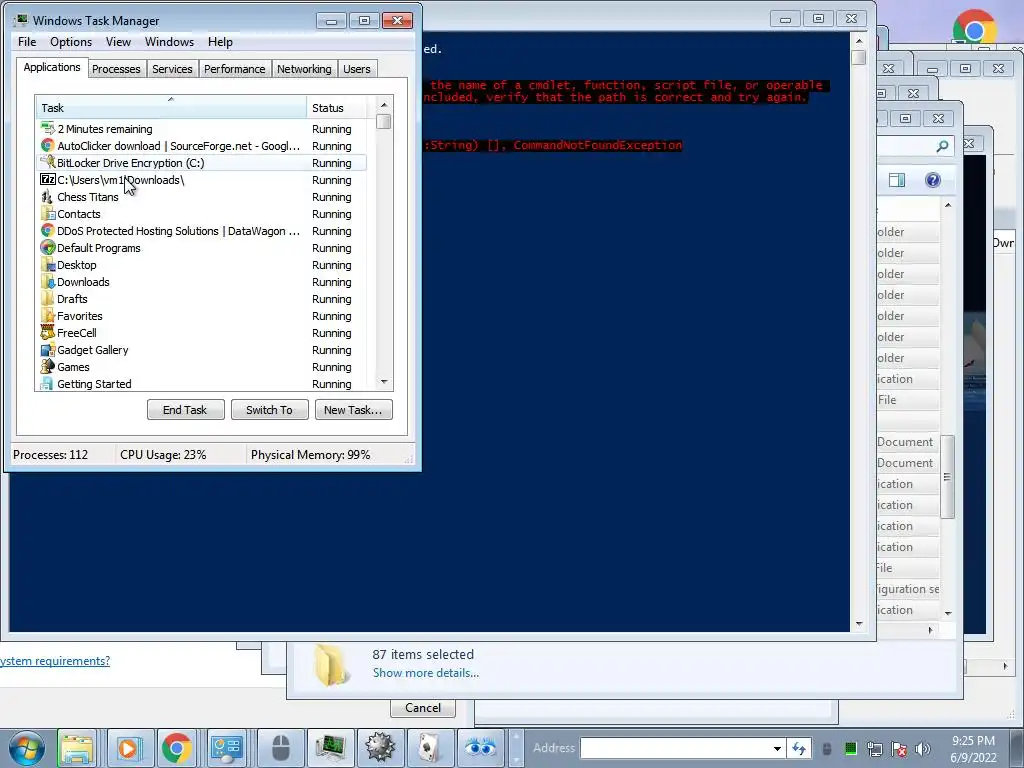Select the Gadget Gallery task icon
This screenshot has height=768, width=1024.
pyautogui.click(x=47, y=349)
